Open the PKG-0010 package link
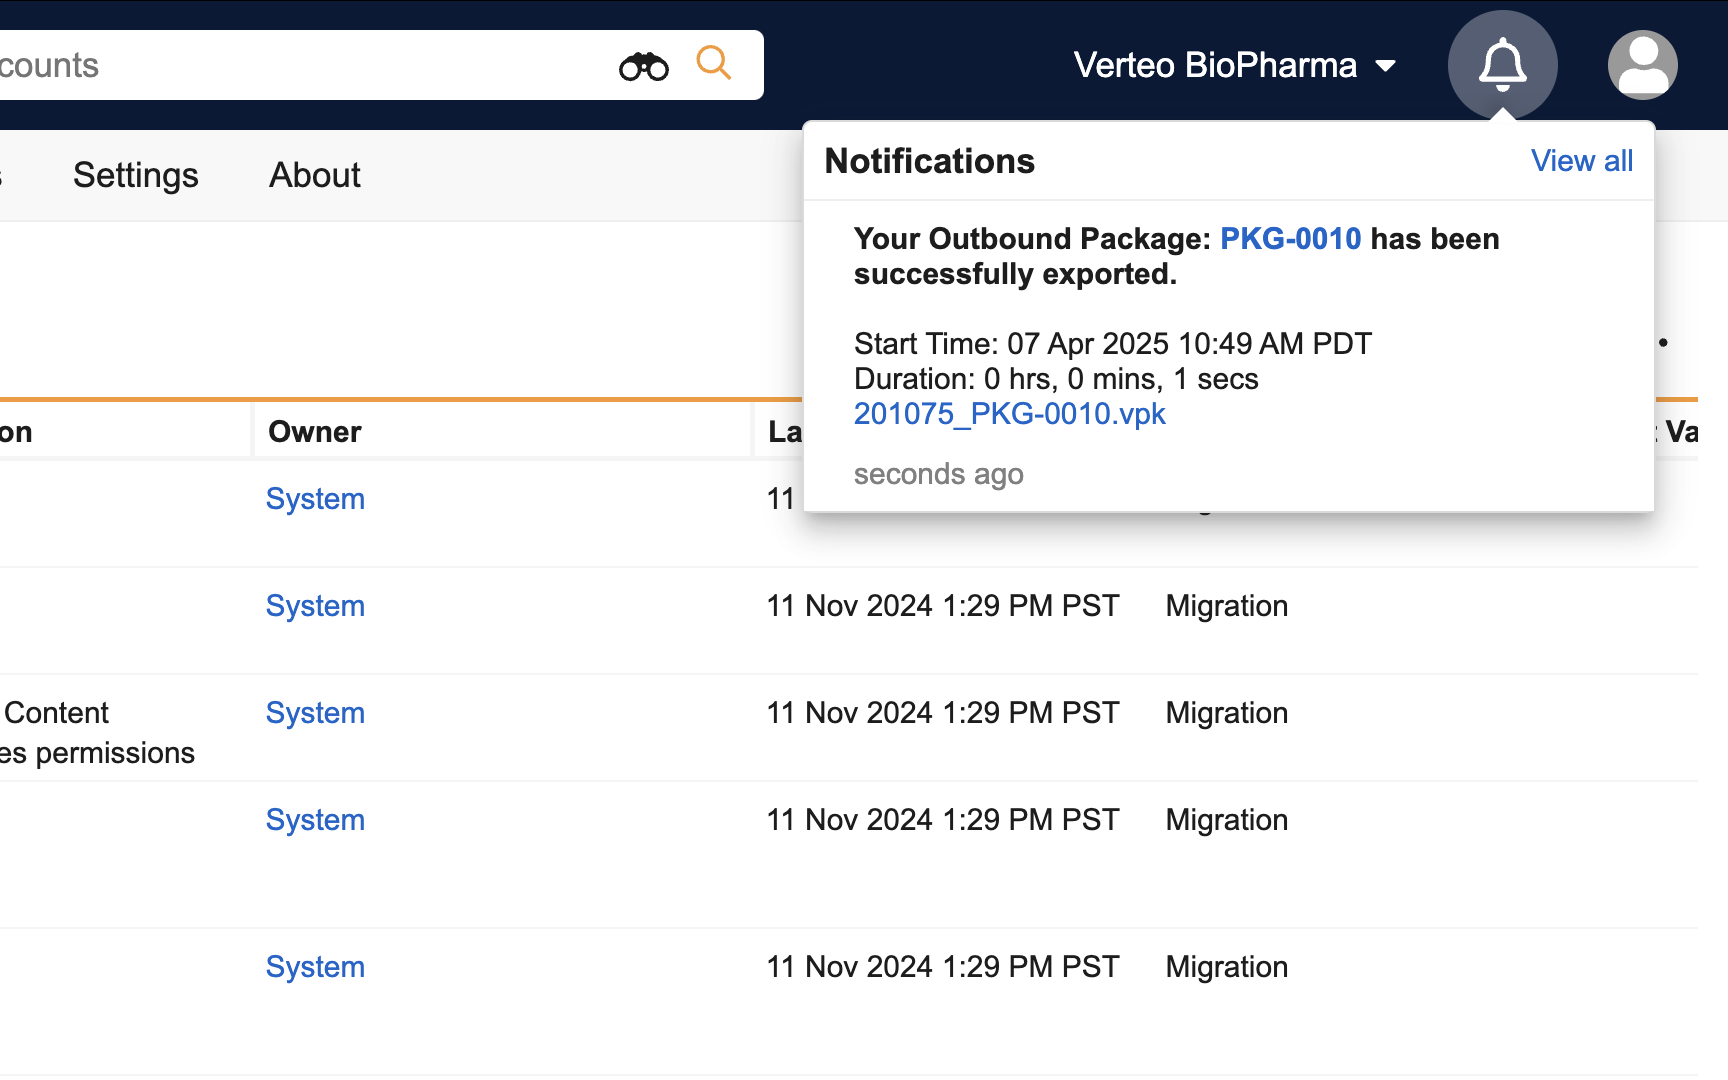The image size is (1728, 1080). [1290, 239]
